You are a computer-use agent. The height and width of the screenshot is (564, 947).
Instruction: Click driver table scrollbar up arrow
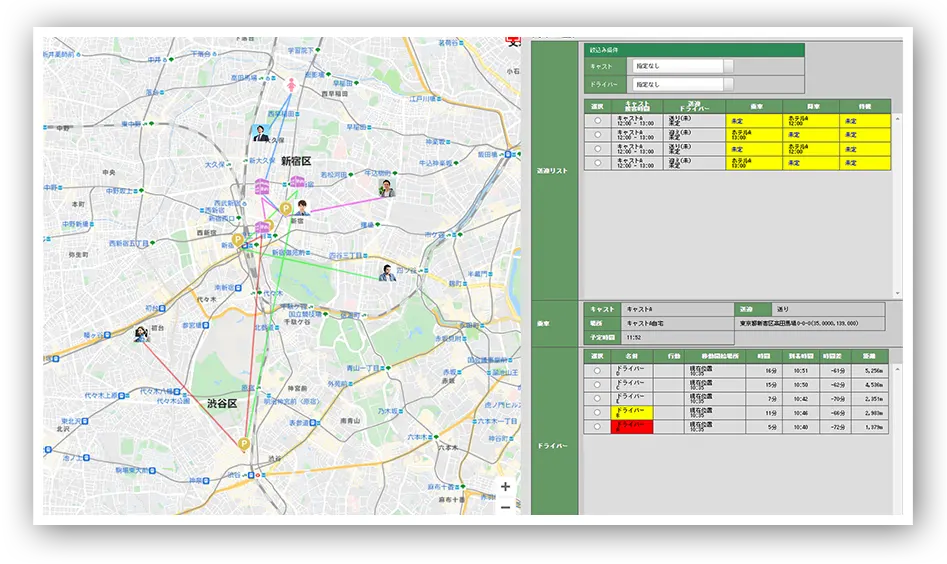(897, 369)
